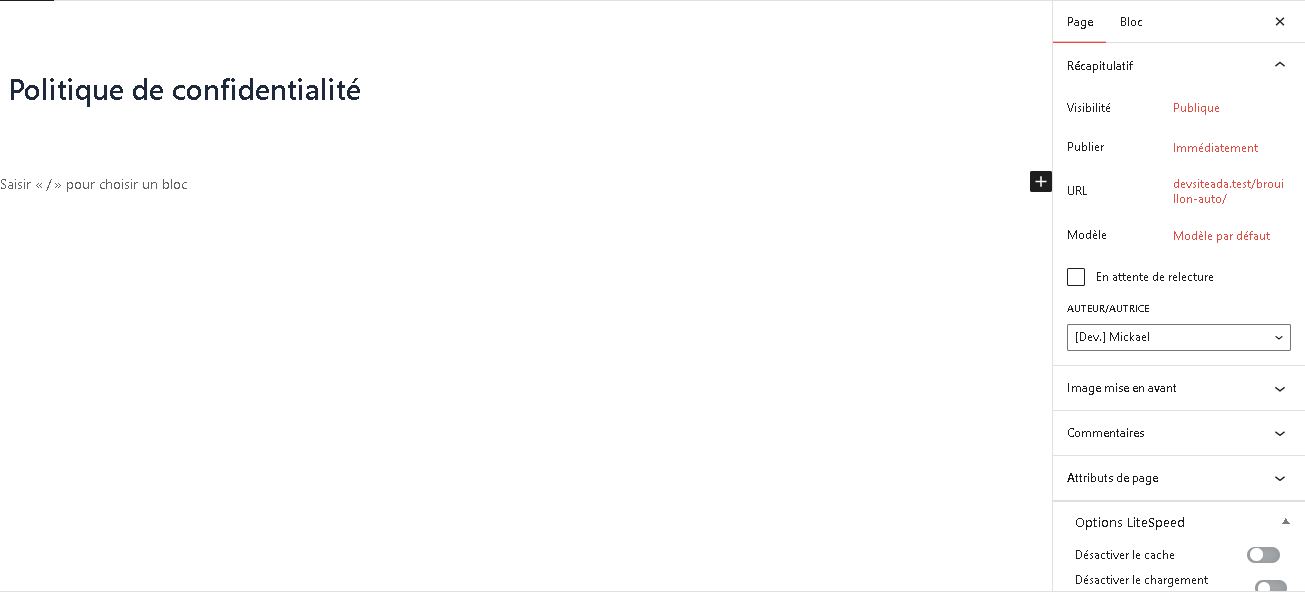Viewport: 1305px width, 597px height.
Task: Check En attente de relecture checkbox
Action: pyautogui.click(x=1076, y=277)
